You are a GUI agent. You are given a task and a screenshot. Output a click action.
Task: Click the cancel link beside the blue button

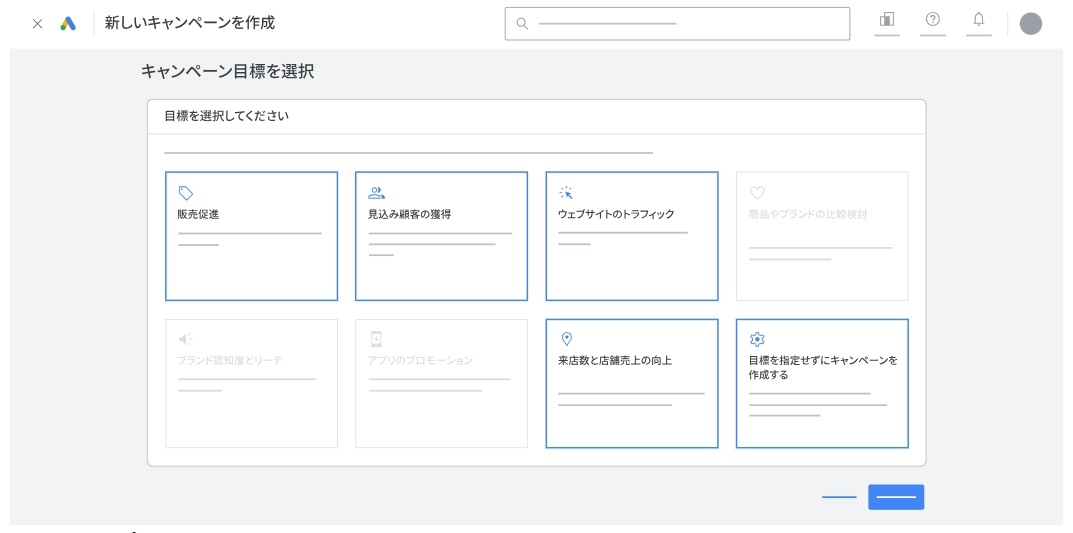pyautogui.click(x=839, y=497)
